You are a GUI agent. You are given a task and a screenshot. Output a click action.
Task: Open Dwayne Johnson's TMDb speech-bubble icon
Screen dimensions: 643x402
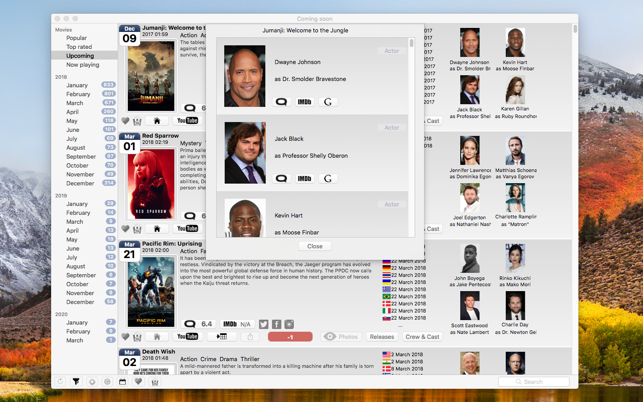click(281, 102)
